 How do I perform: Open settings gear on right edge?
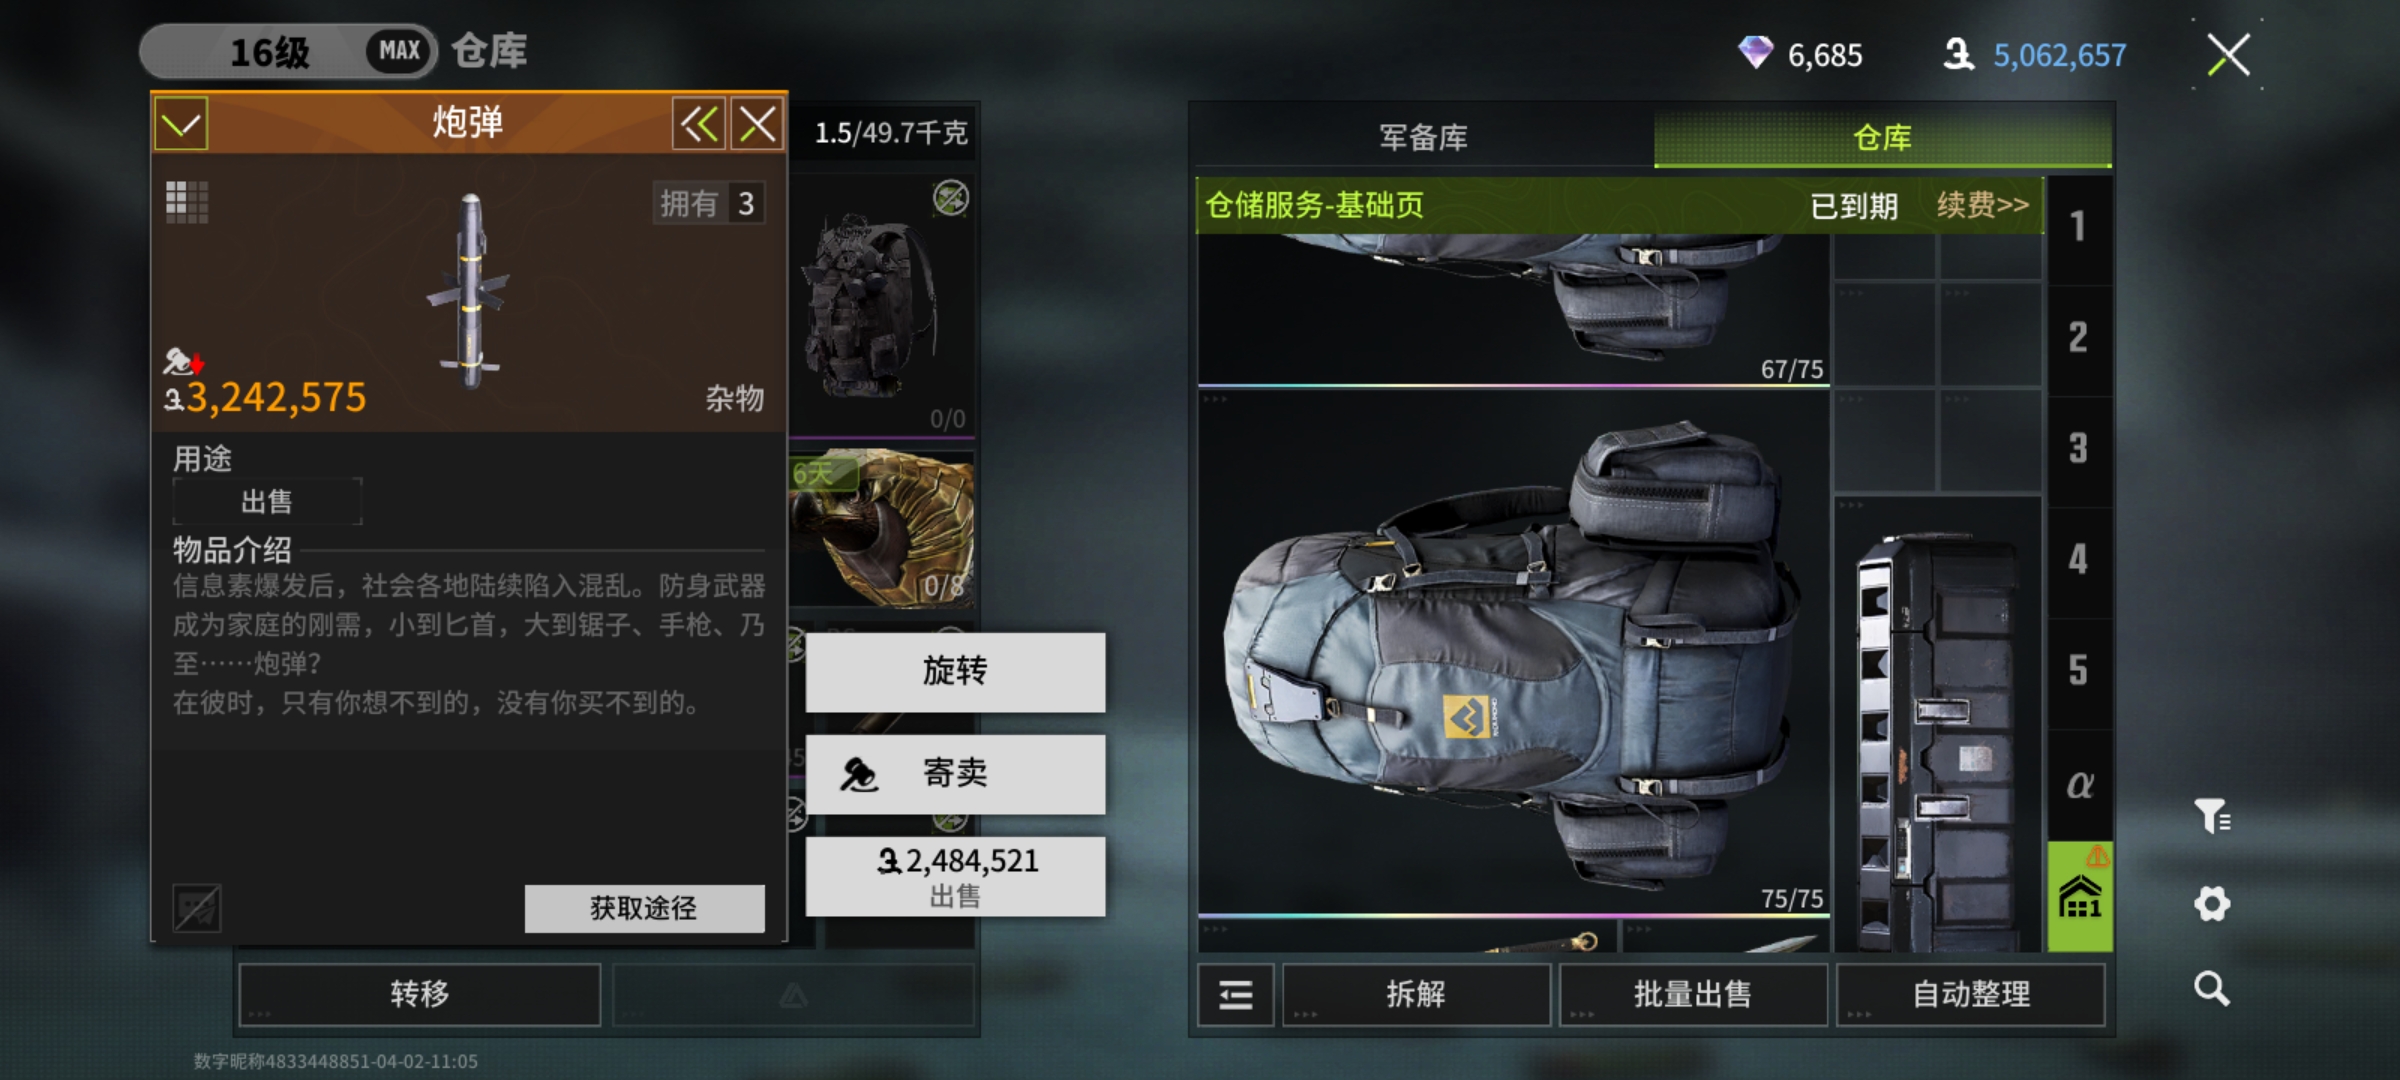pos(2212,904)
